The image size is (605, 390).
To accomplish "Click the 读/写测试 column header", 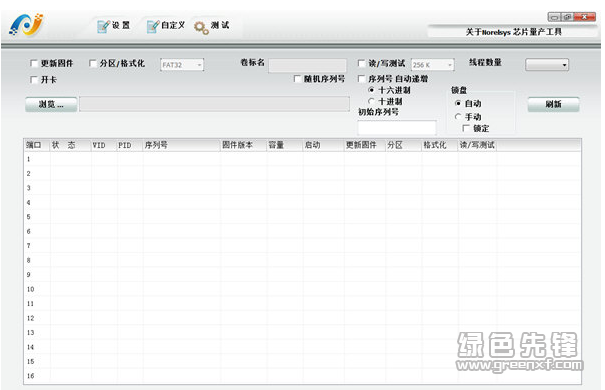I will click(x=477, y=145).
